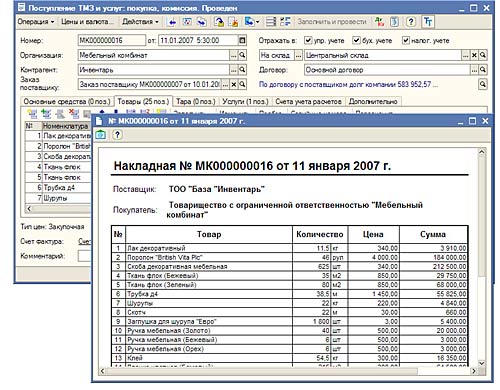Click the checklist settings toolbar icon
500x390 pixels.
(x=285, y=22)
